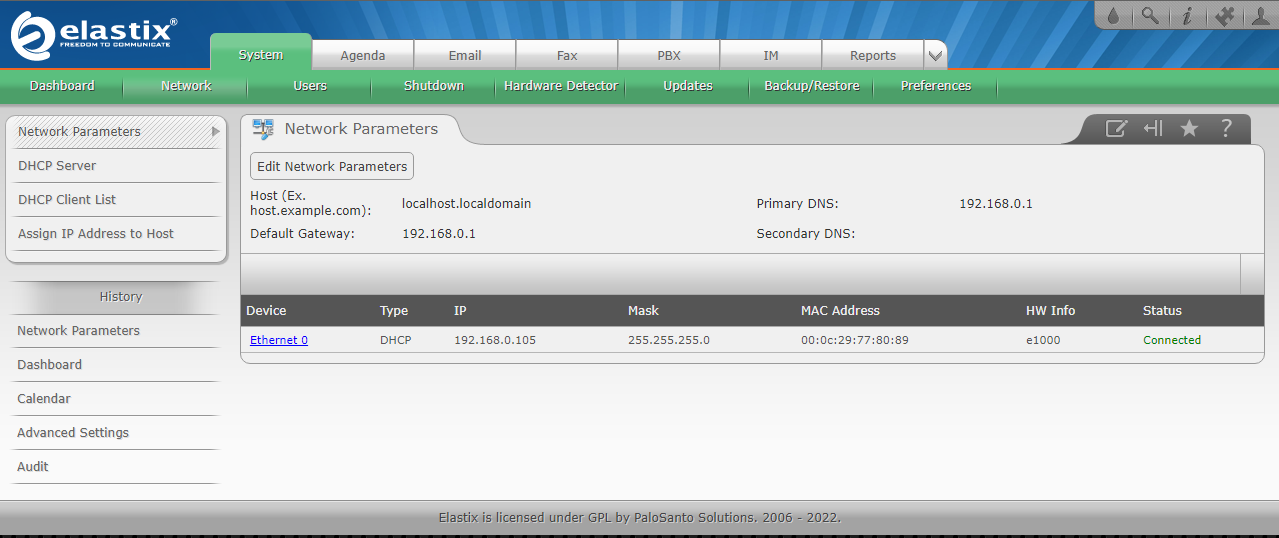The width and height of the screenshot is (1279, 538).
Task: Collapse the left side panel icon
Action: (1153, 128)
